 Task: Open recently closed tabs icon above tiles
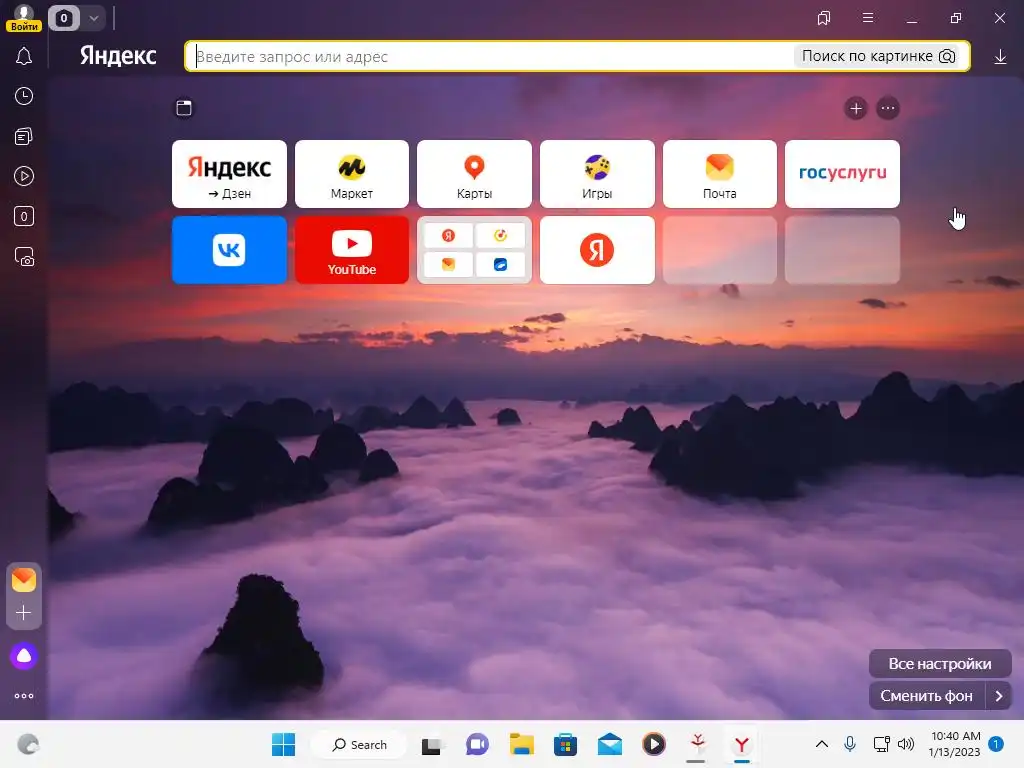pyautogui.click(x=184, y=108)
